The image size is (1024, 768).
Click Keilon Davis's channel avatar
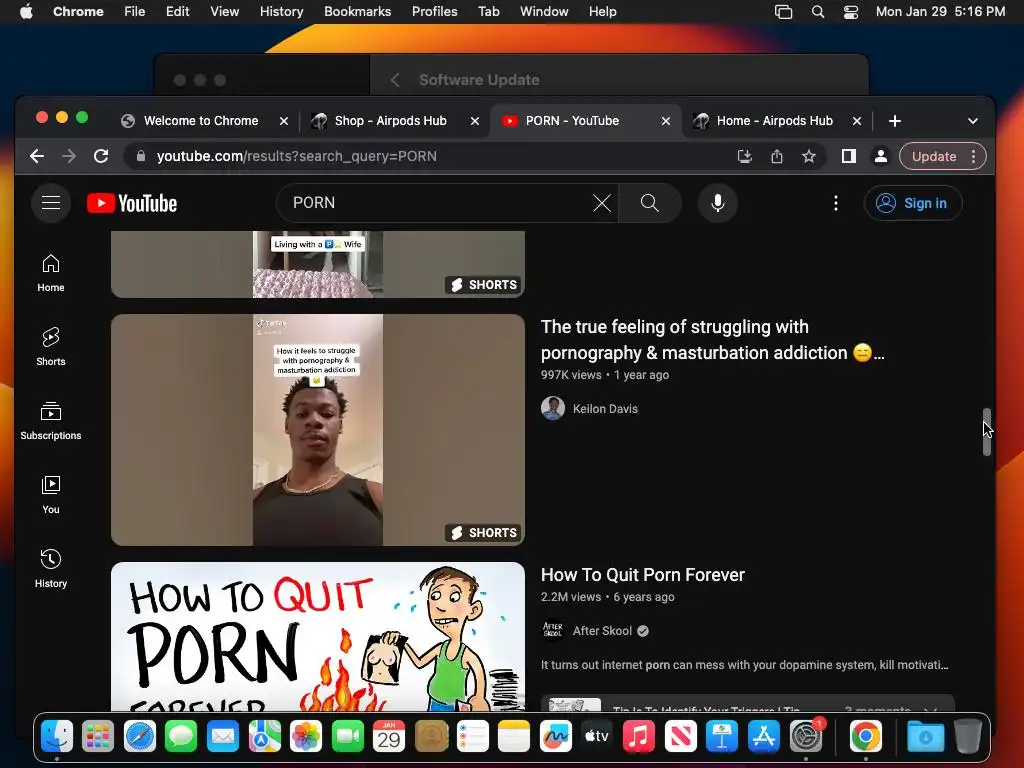click(552, 408)
